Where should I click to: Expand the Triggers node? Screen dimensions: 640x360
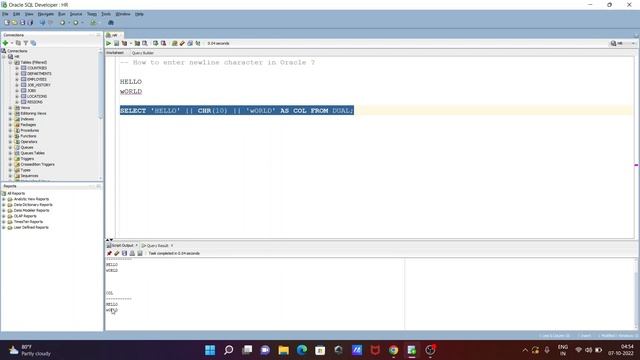(11, 159)
